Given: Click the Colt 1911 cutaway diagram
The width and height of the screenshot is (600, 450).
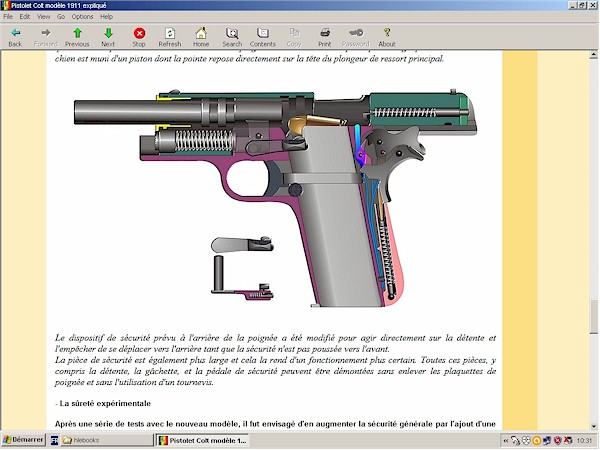Looking at the screenshot, I should pyautogui.click(x=276, y=197).
